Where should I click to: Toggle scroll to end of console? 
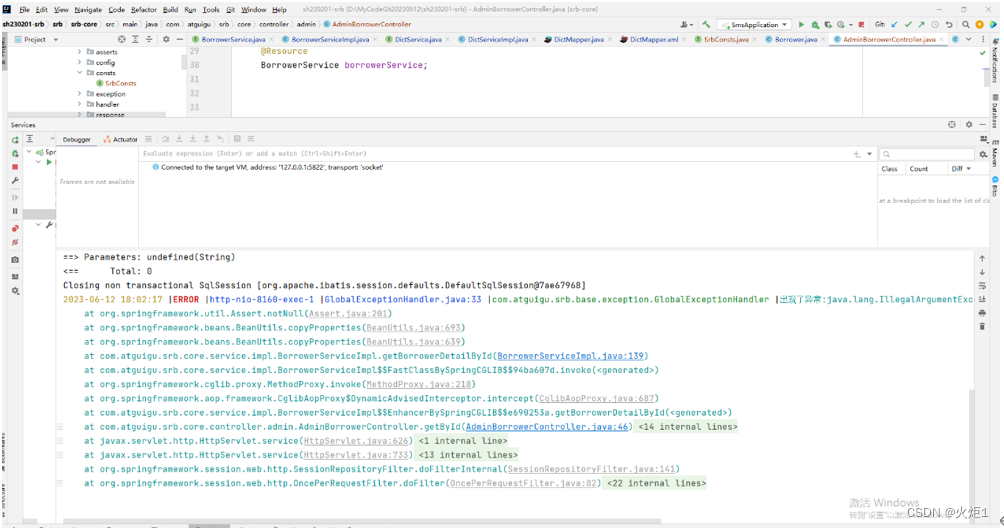coord(982,299)
